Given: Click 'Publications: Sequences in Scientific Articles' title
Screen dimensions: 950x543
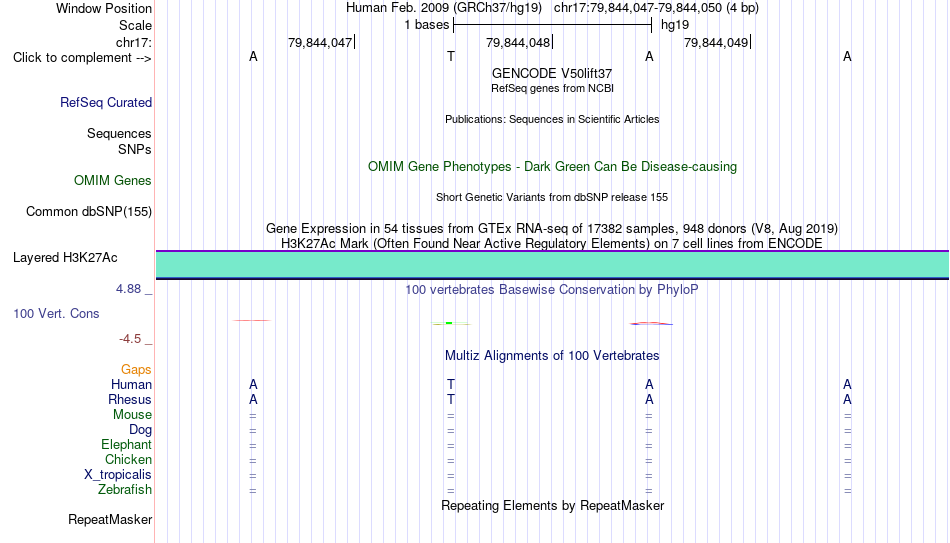Looking at the screenshot, I should 552,119.
